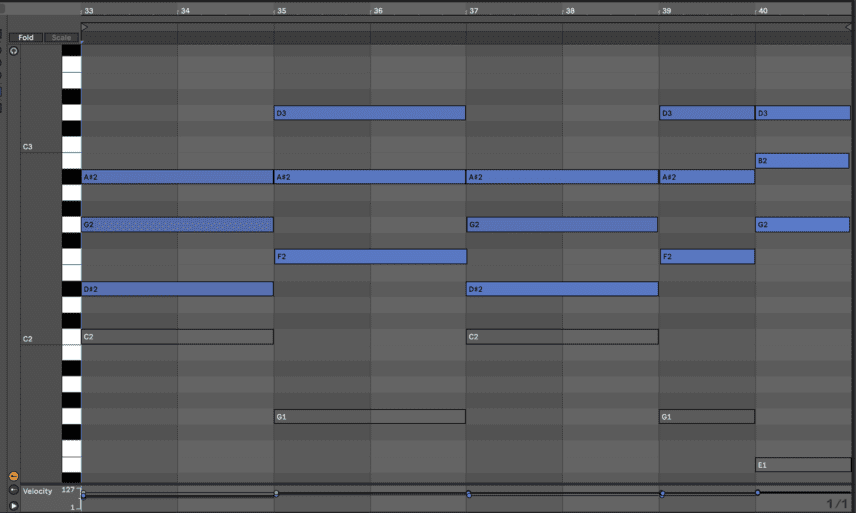Image resolution: width=856 pixels, height=513 pixels.
Task: Enable the Fold button
Action: pyautogui.click(x=26, y=37)
